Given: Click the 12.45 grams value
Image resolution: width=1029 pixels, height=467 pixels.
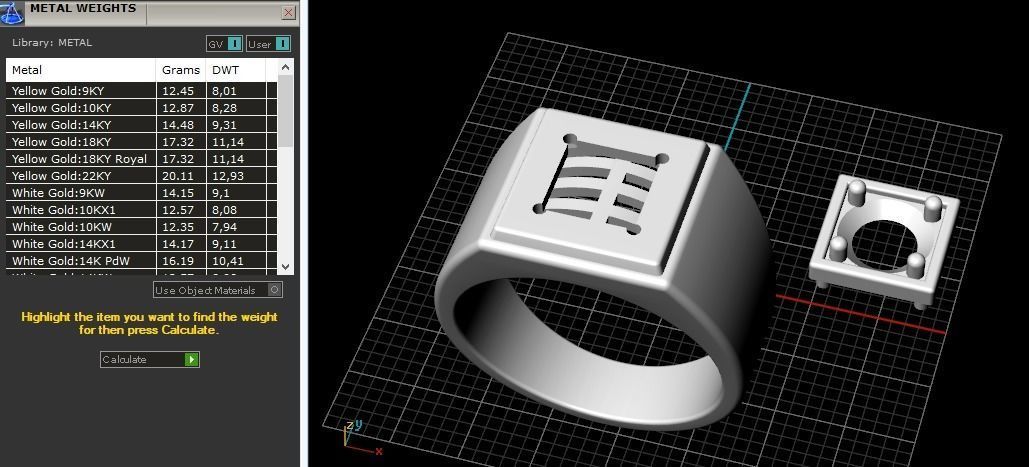Looking at the screenshot, I should pos(178,91).
